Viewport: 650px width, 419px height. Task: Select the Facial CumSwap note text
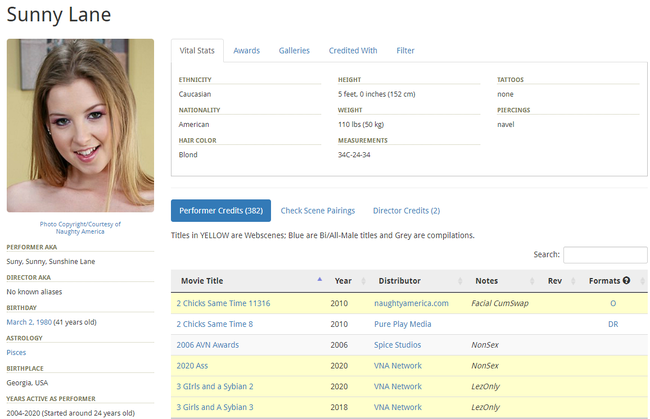[x=500, y=303]
